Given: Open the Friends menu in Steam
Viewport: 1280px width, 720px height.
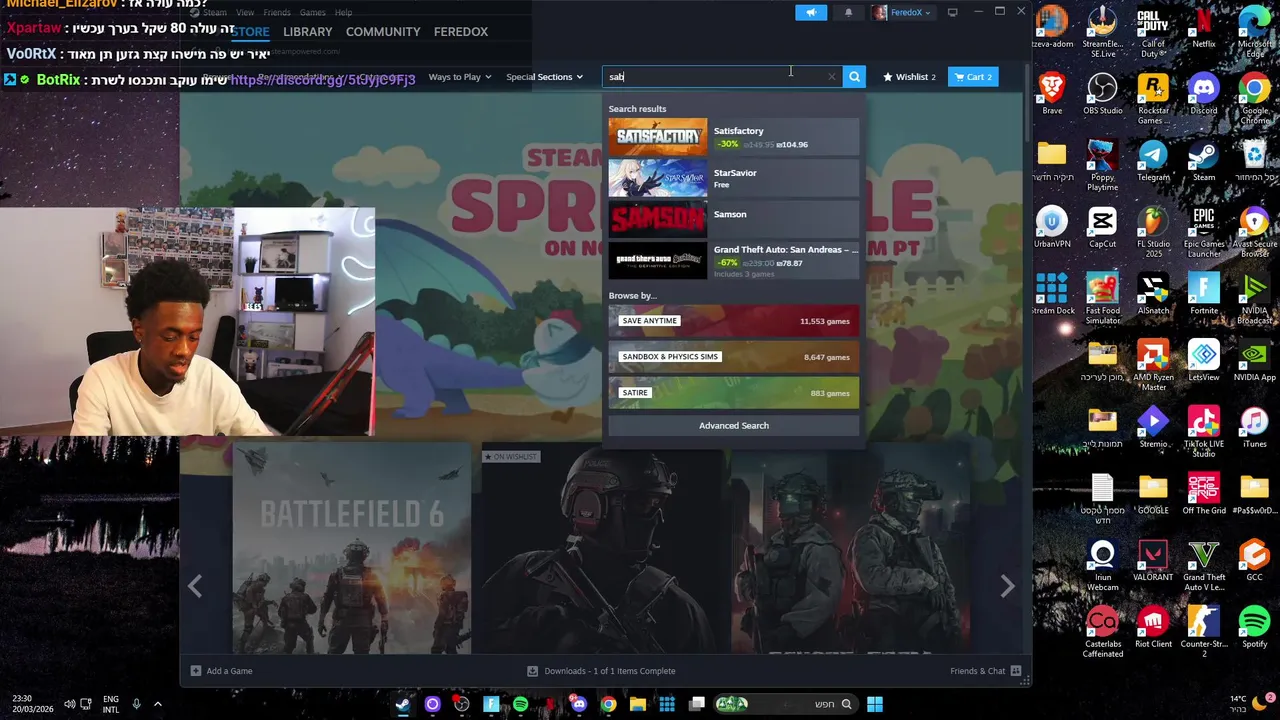Looking at the screenshot, I should click(x=277, y=12).
